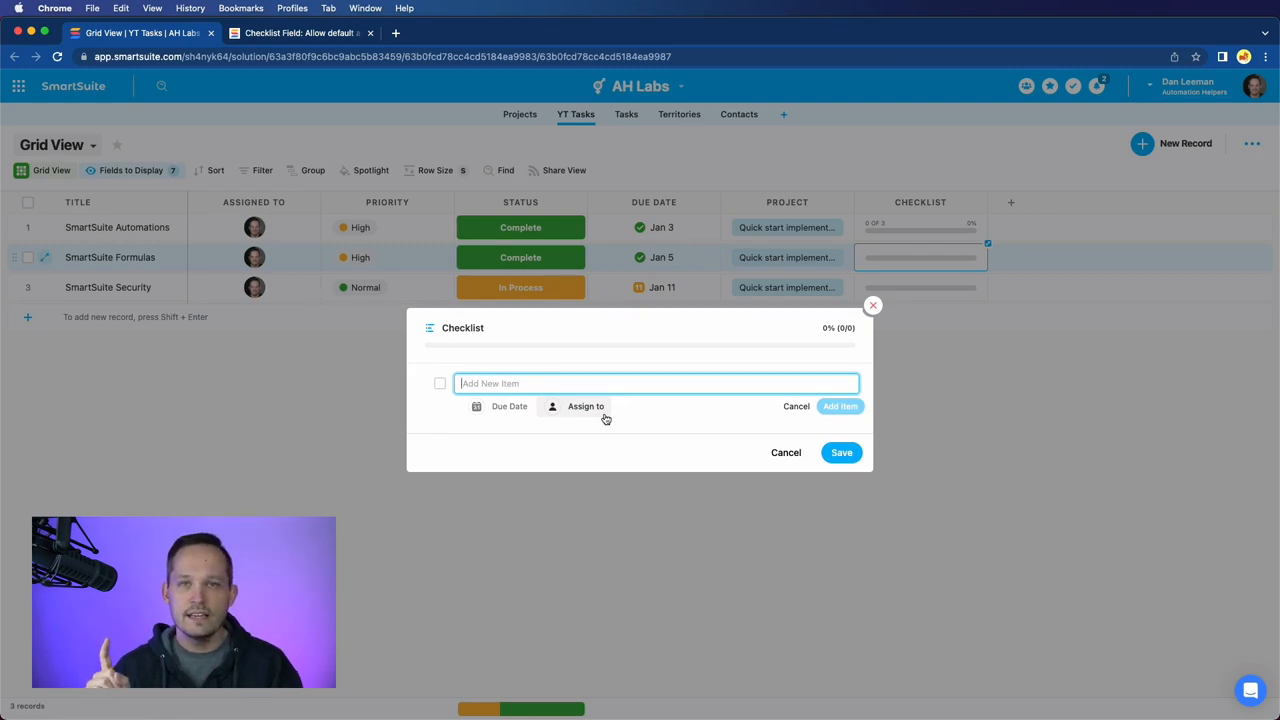Screen dimensions: 1280x720
Task: Add a new column with the plus icon
Action: point(1011,202)
